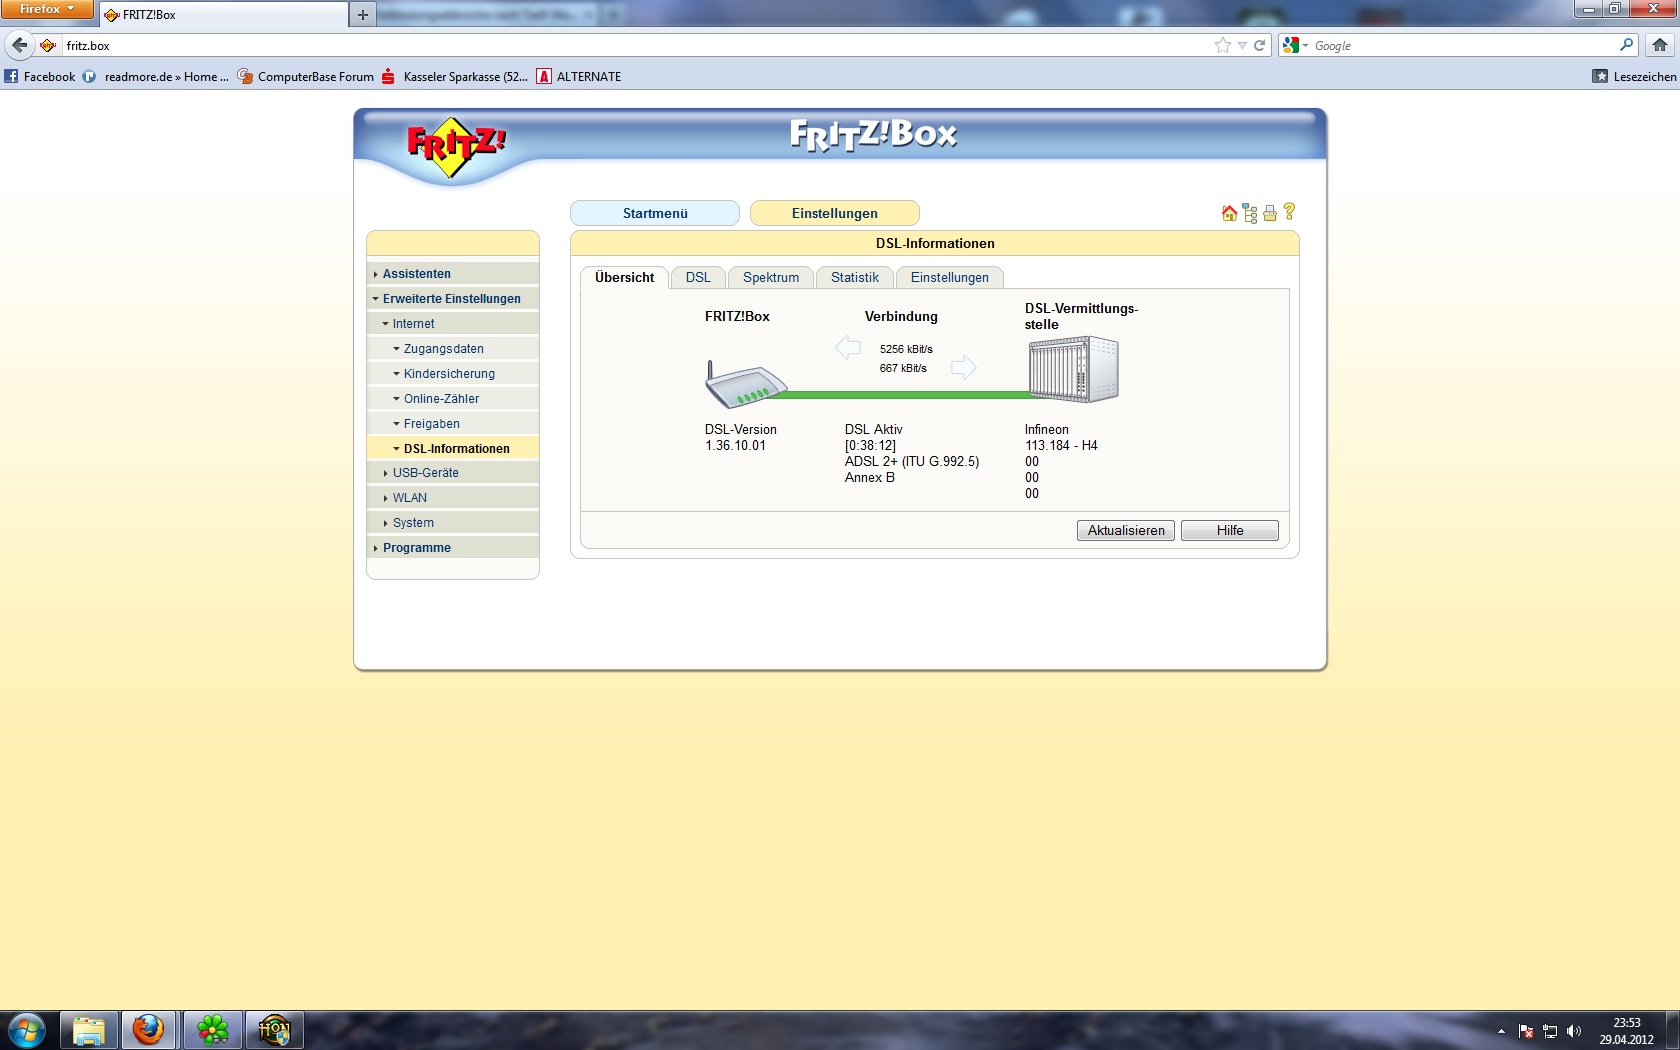Click the FRITZ!Box browser tab
Viewport: 1680px width, 1050px height.
224,15
